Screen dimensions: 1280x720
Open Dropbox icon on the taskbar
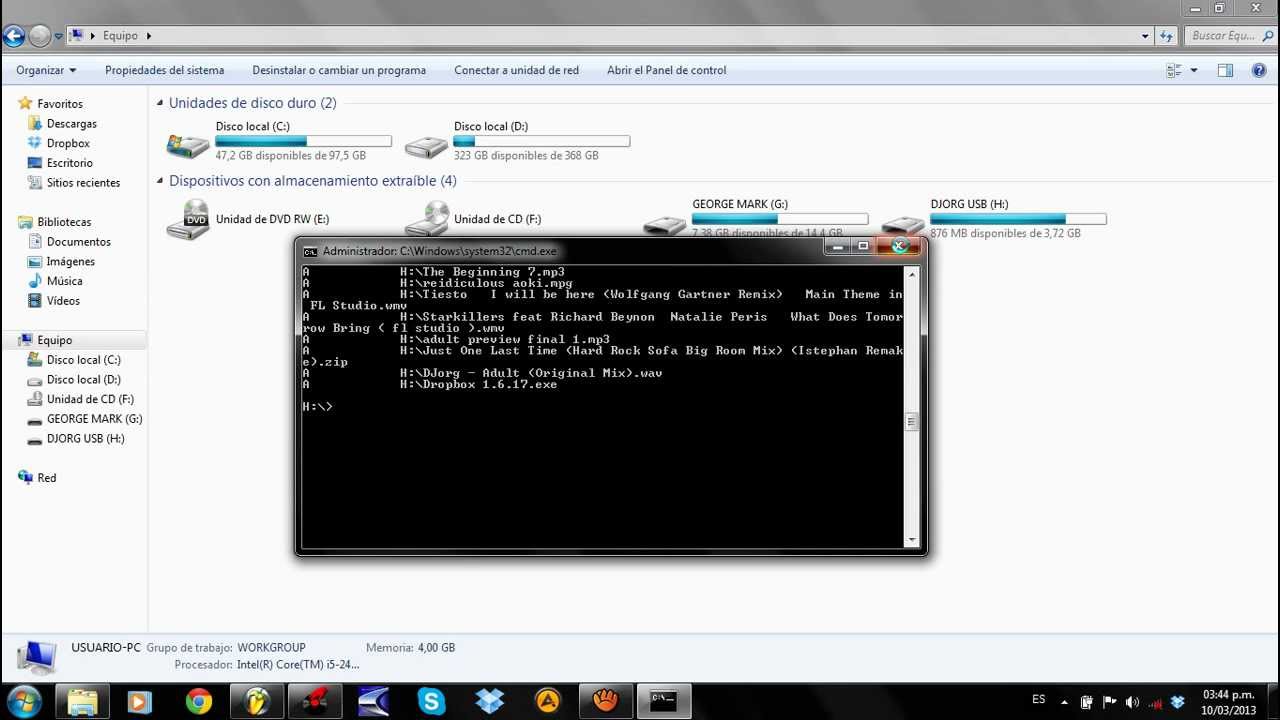(489, 701)
